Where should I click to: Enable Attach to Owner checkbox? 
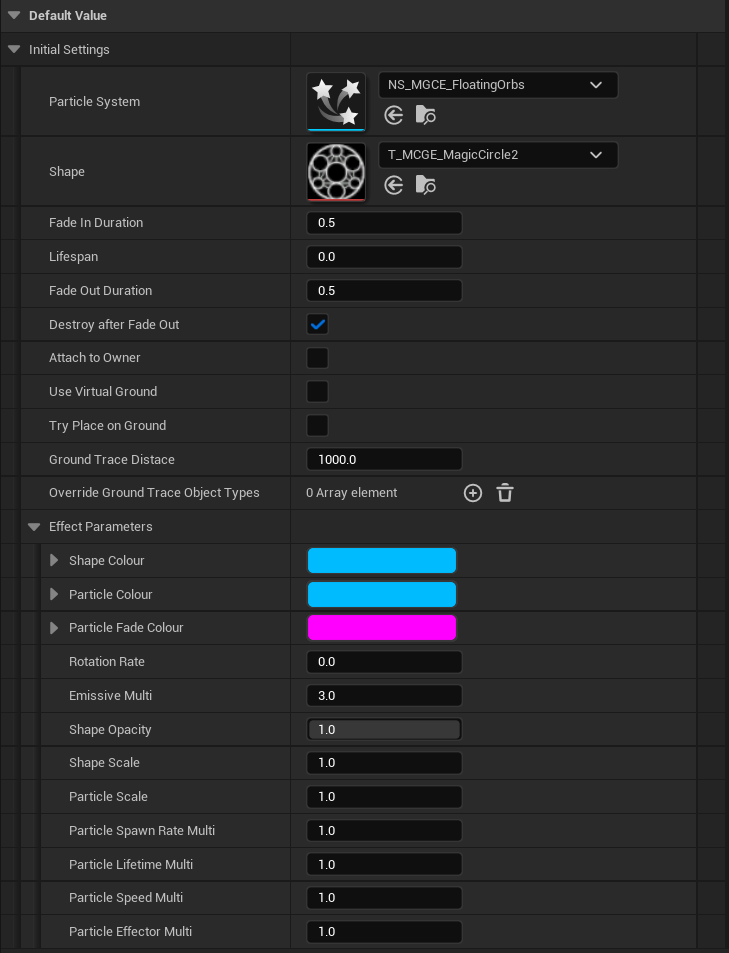[x=318, y=358]
